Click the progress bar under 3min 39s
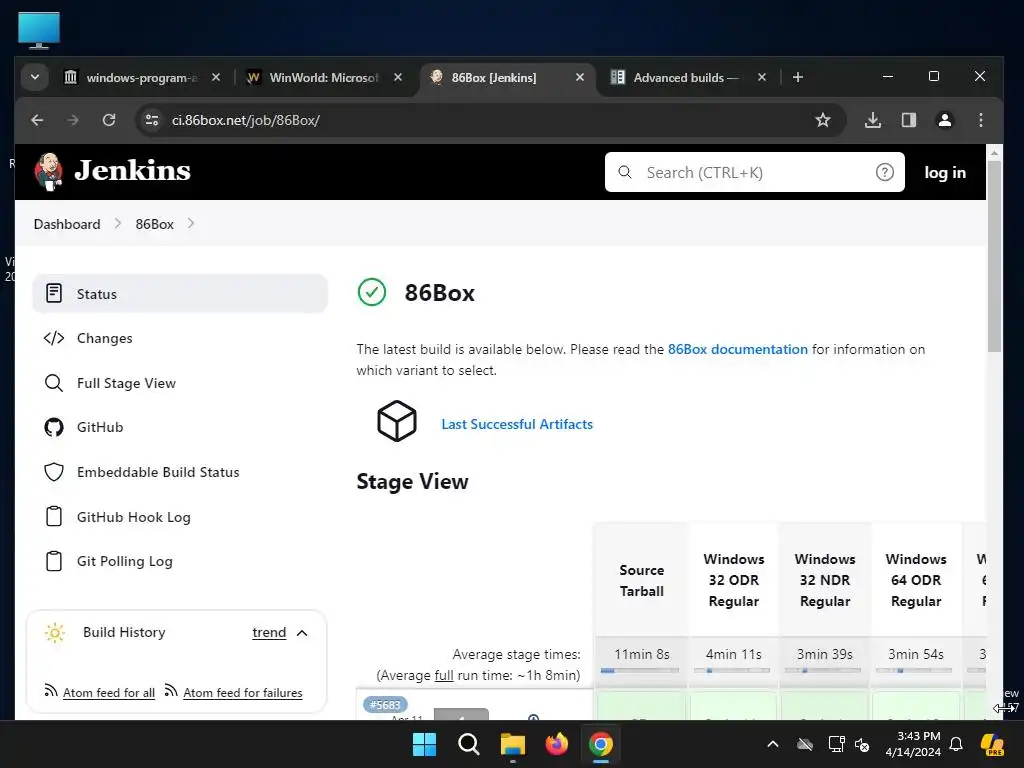 coord(823,670)
